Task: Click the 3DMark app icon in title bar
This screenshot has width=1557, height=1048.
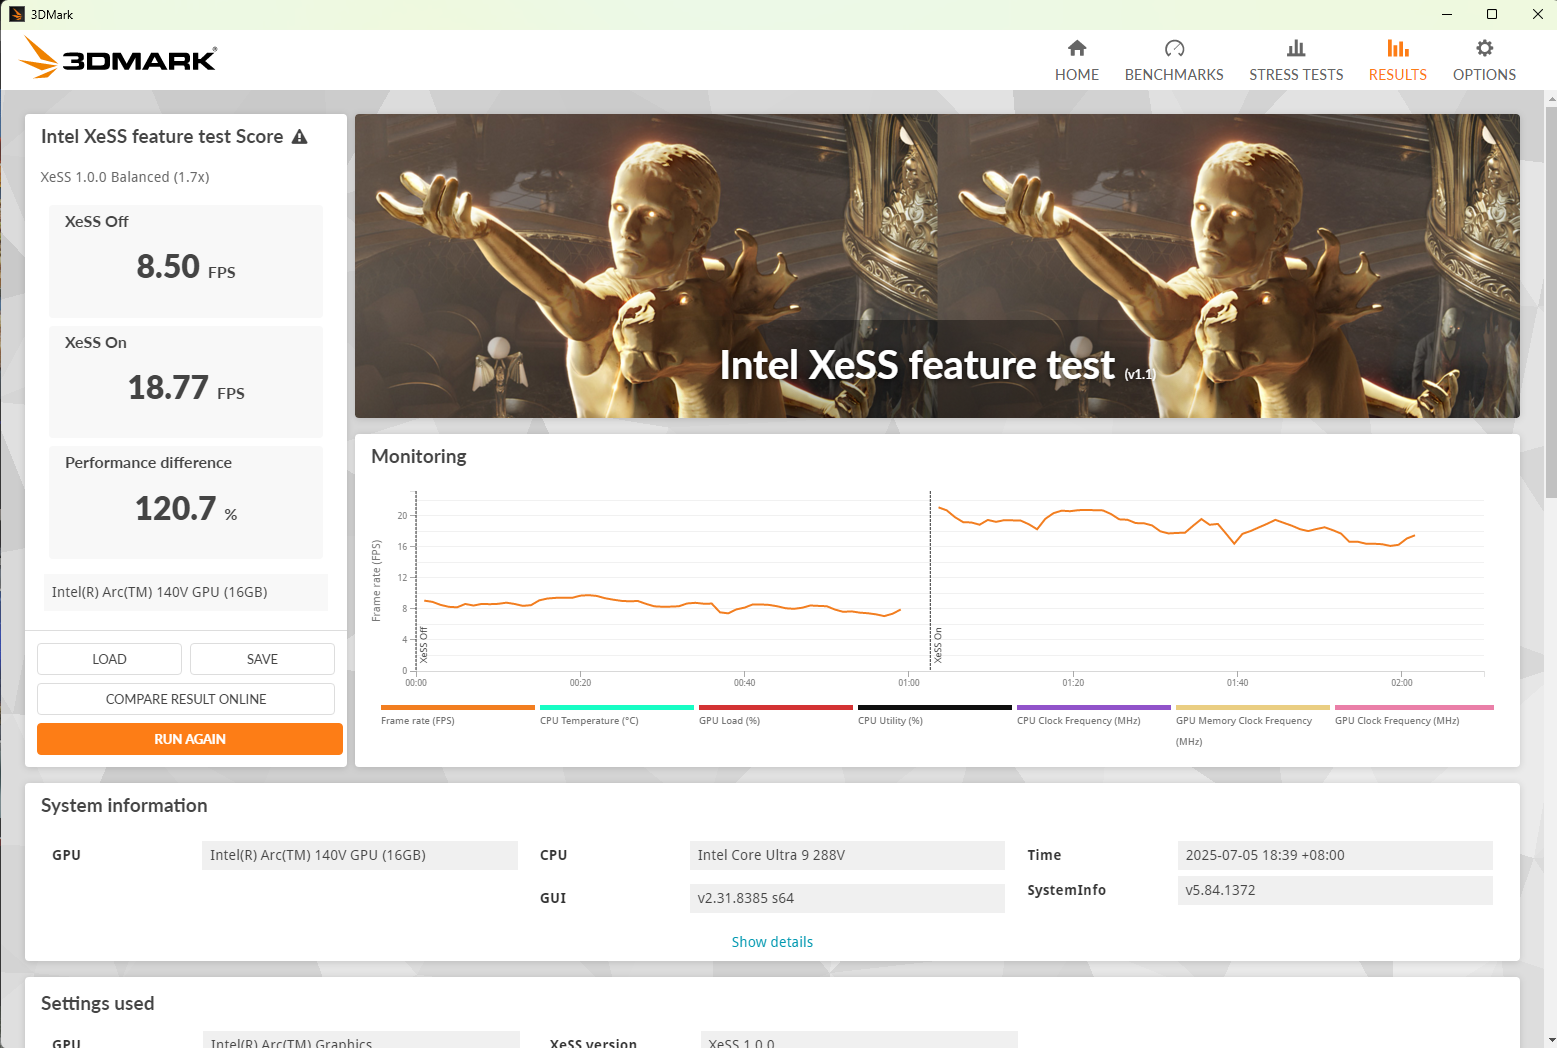Action: point(16,14)
